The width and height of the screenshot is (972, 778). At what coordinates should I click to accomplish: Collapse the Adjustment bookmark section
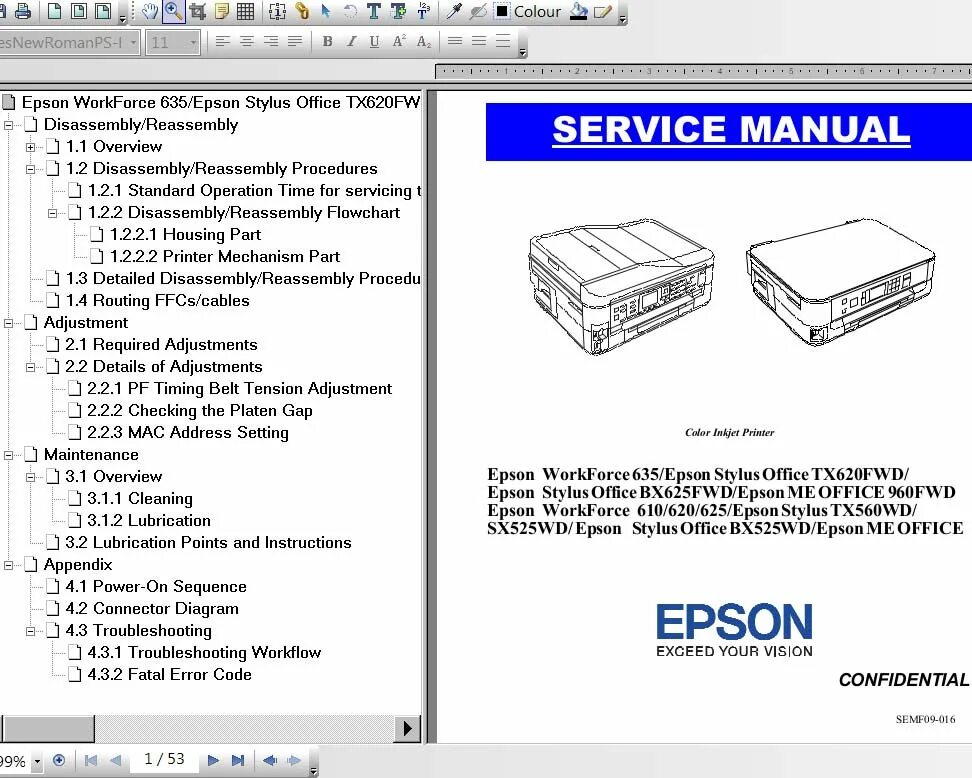tap(8, 323)
